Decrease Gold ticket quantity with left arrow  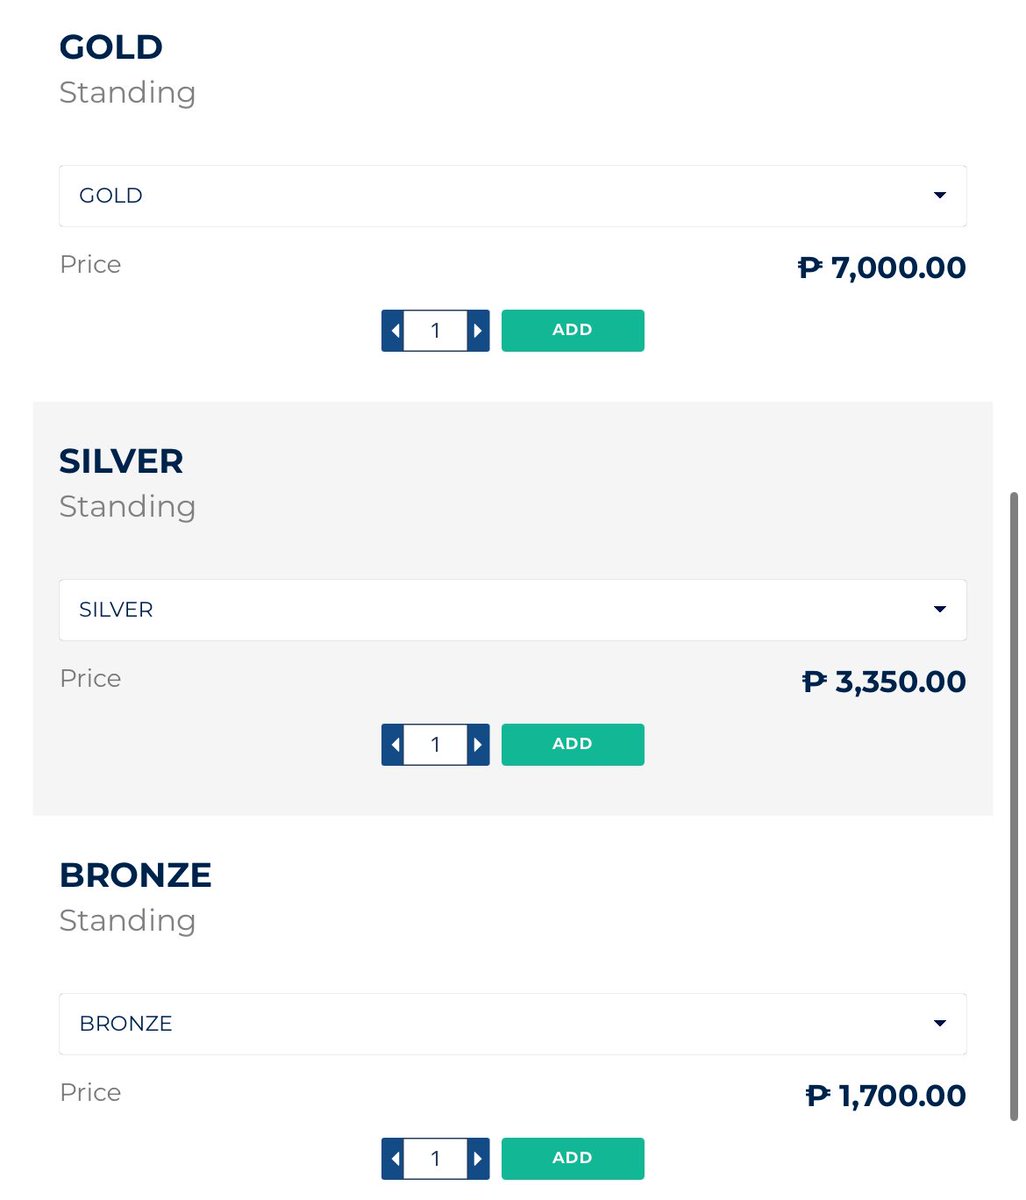coord(393,331)
